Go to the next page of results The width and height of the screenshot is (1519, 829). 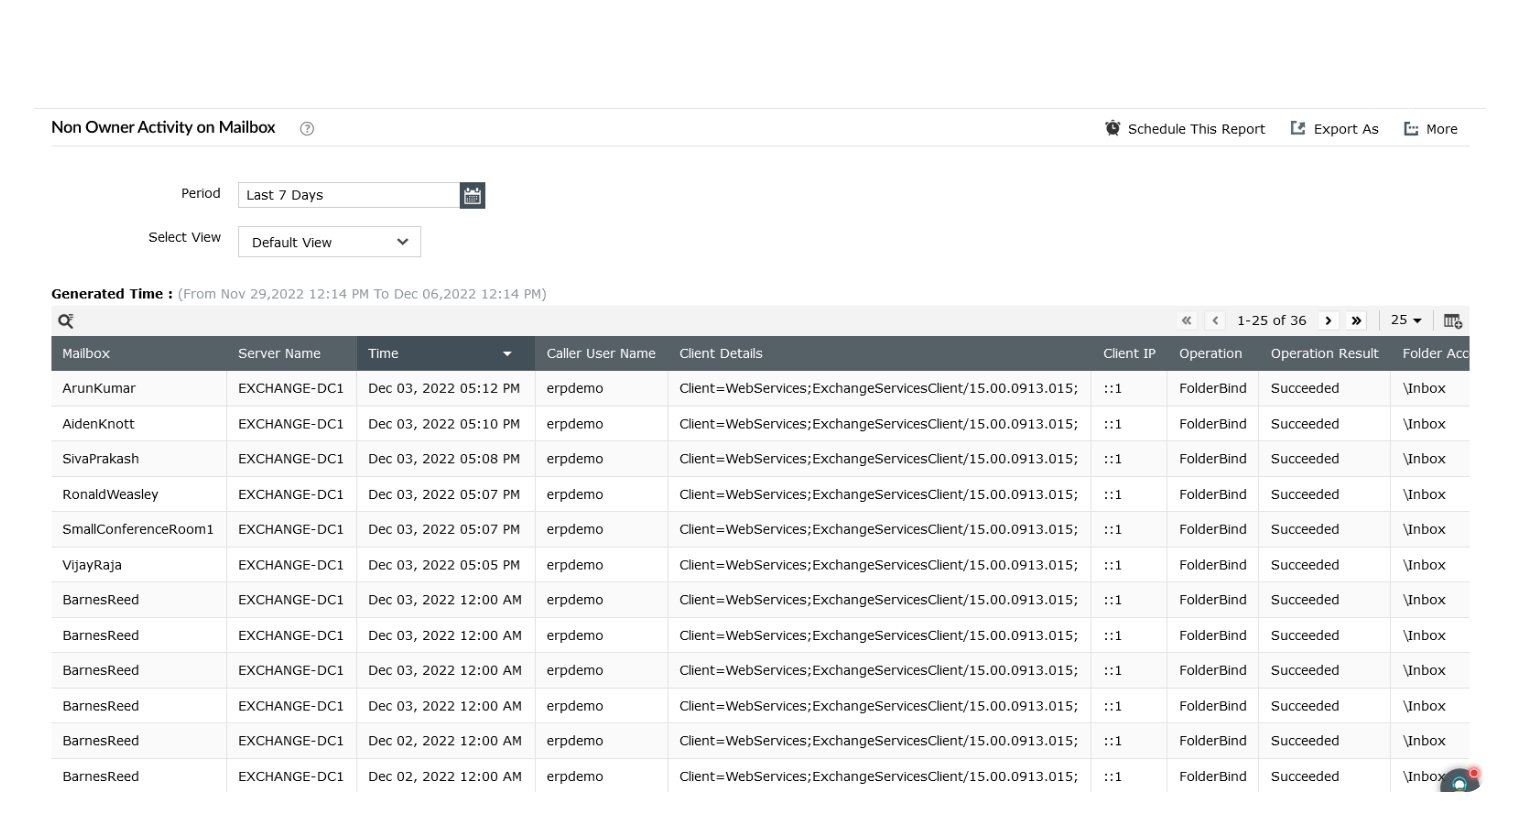[1328, 320]
